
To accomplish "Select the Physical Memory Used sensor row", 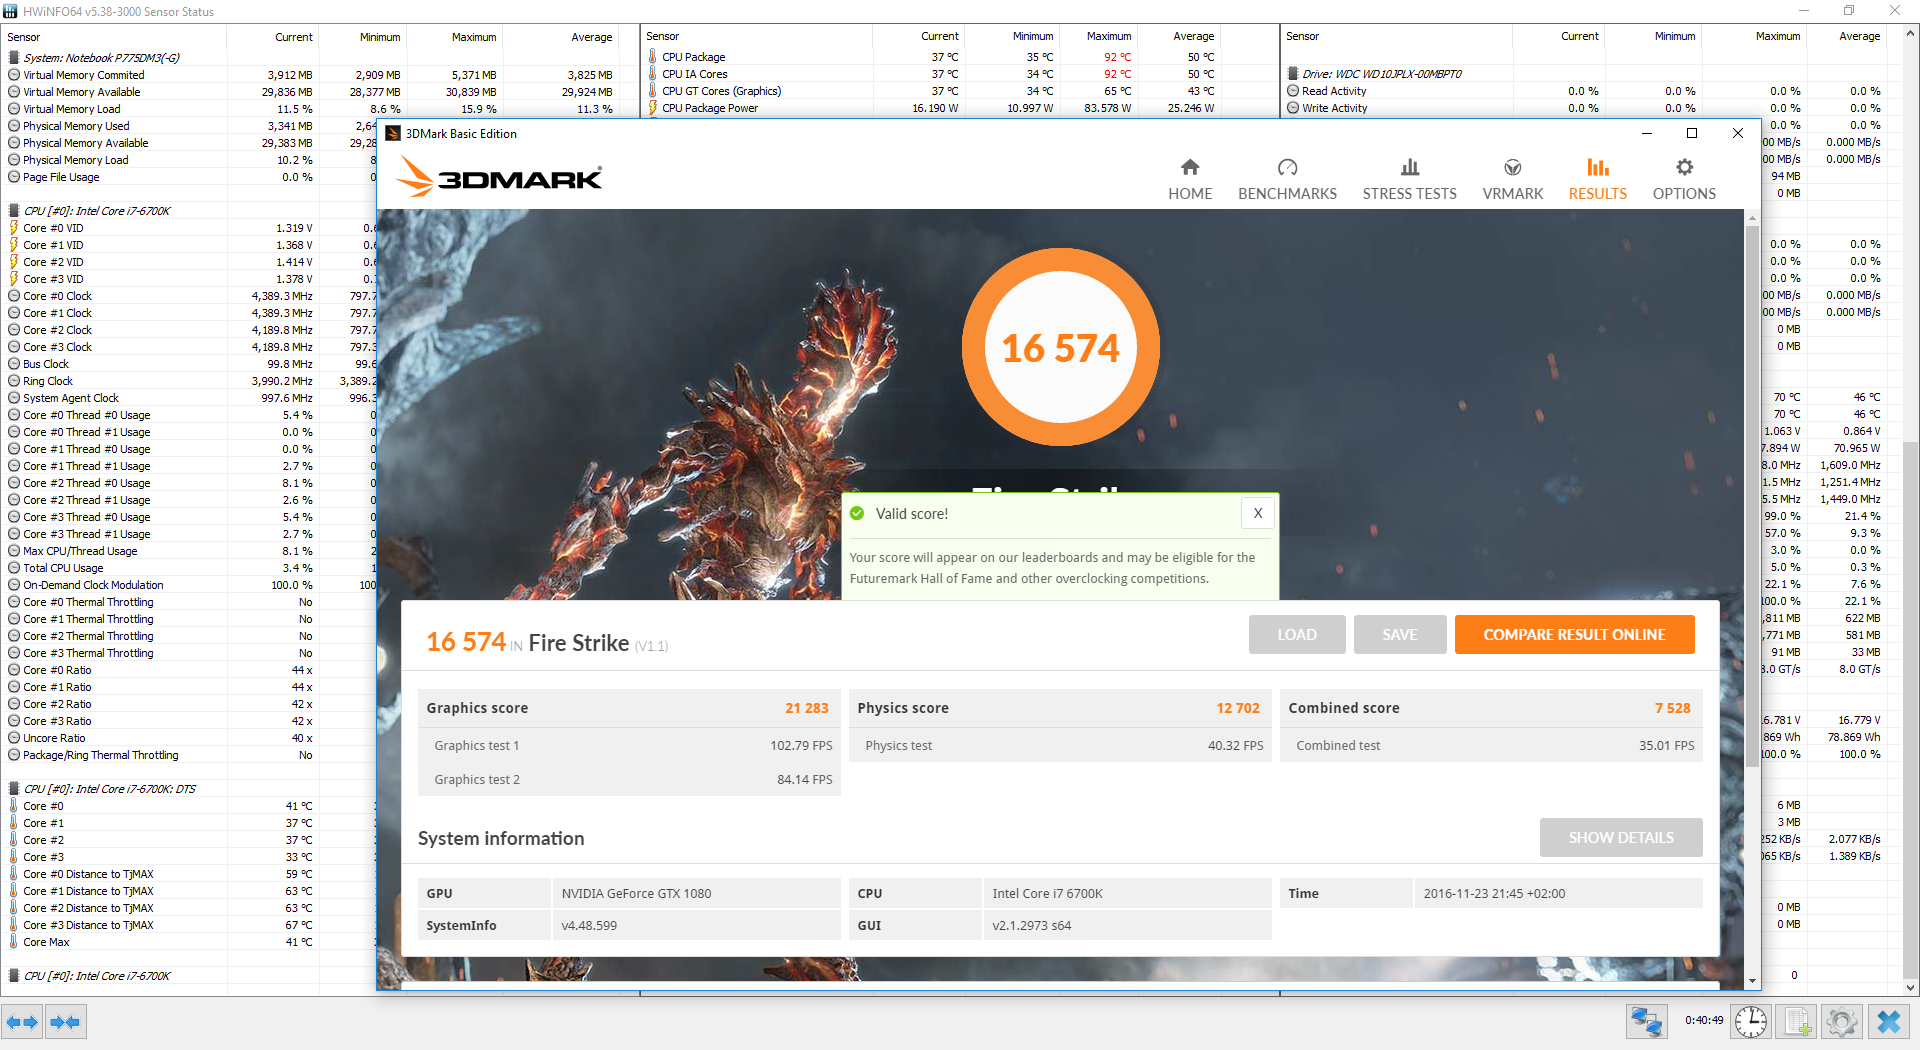I will [190, 126].
